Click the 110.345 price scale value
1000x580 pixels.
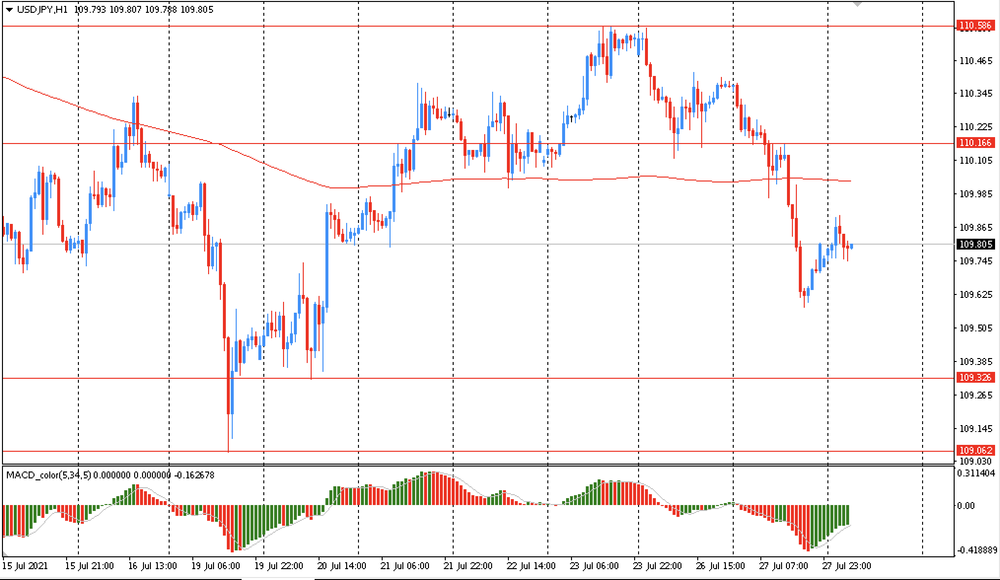[976, 94]
